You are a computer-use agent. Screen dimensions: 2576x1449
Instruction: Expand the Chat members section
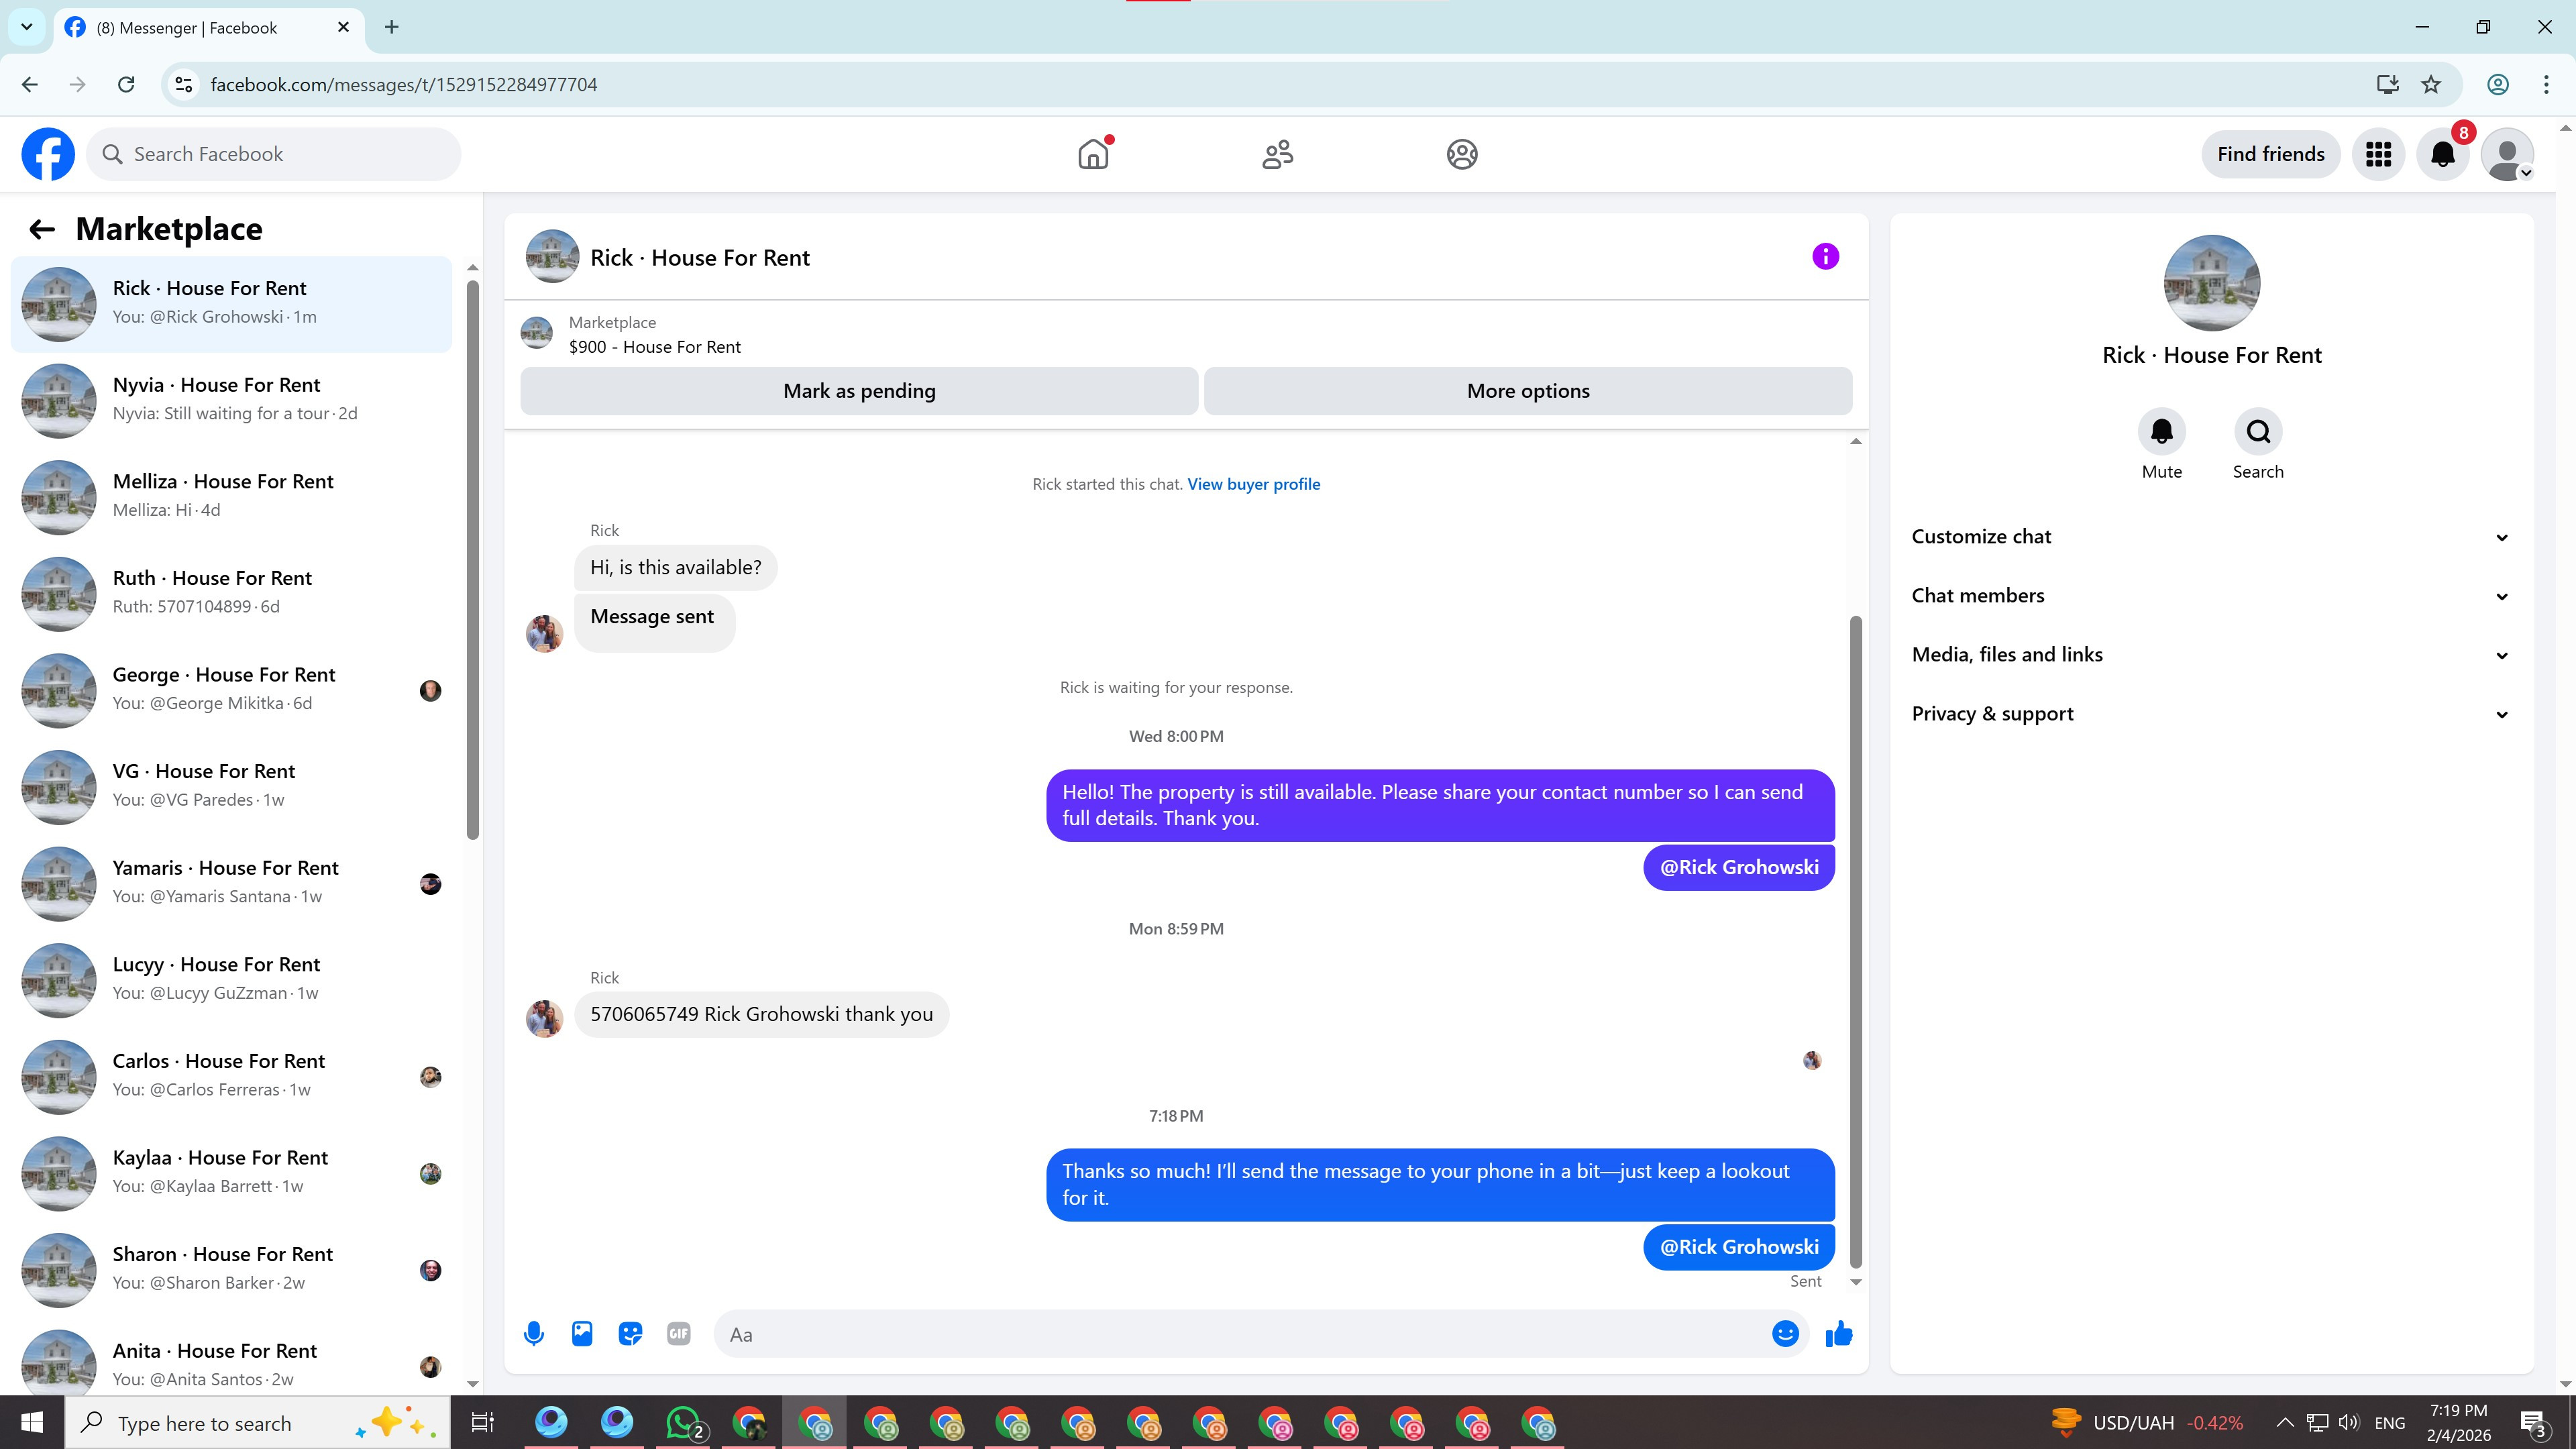pos(2210,596)
